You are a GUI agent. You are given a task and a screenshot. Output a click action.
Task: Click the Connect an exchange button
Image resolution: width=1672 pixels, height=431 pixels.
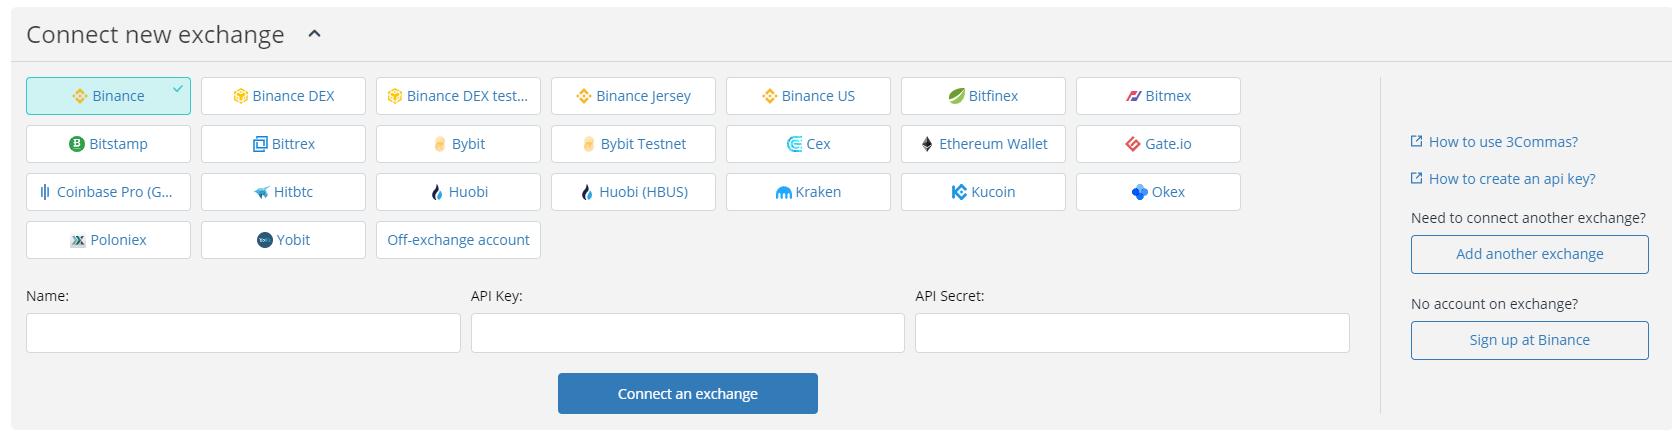(688, 394)
